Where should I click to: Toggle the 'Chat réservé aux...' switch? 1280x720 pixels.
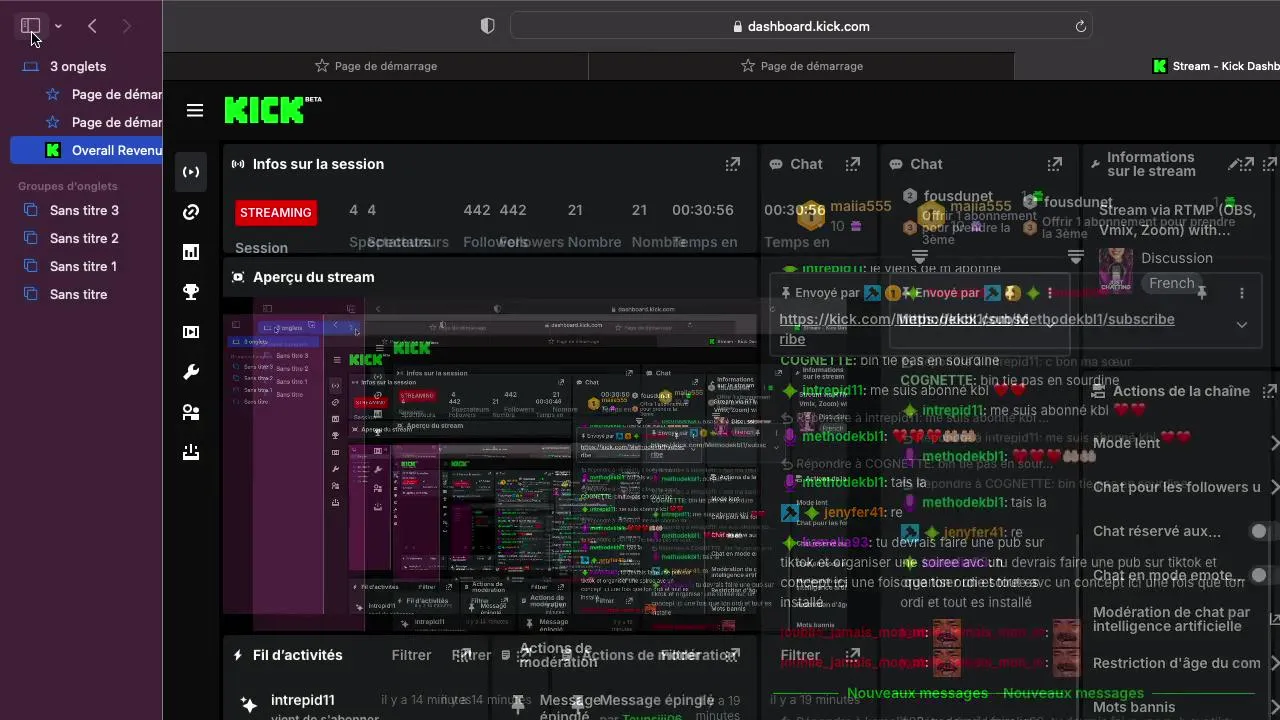[1266, 531]
